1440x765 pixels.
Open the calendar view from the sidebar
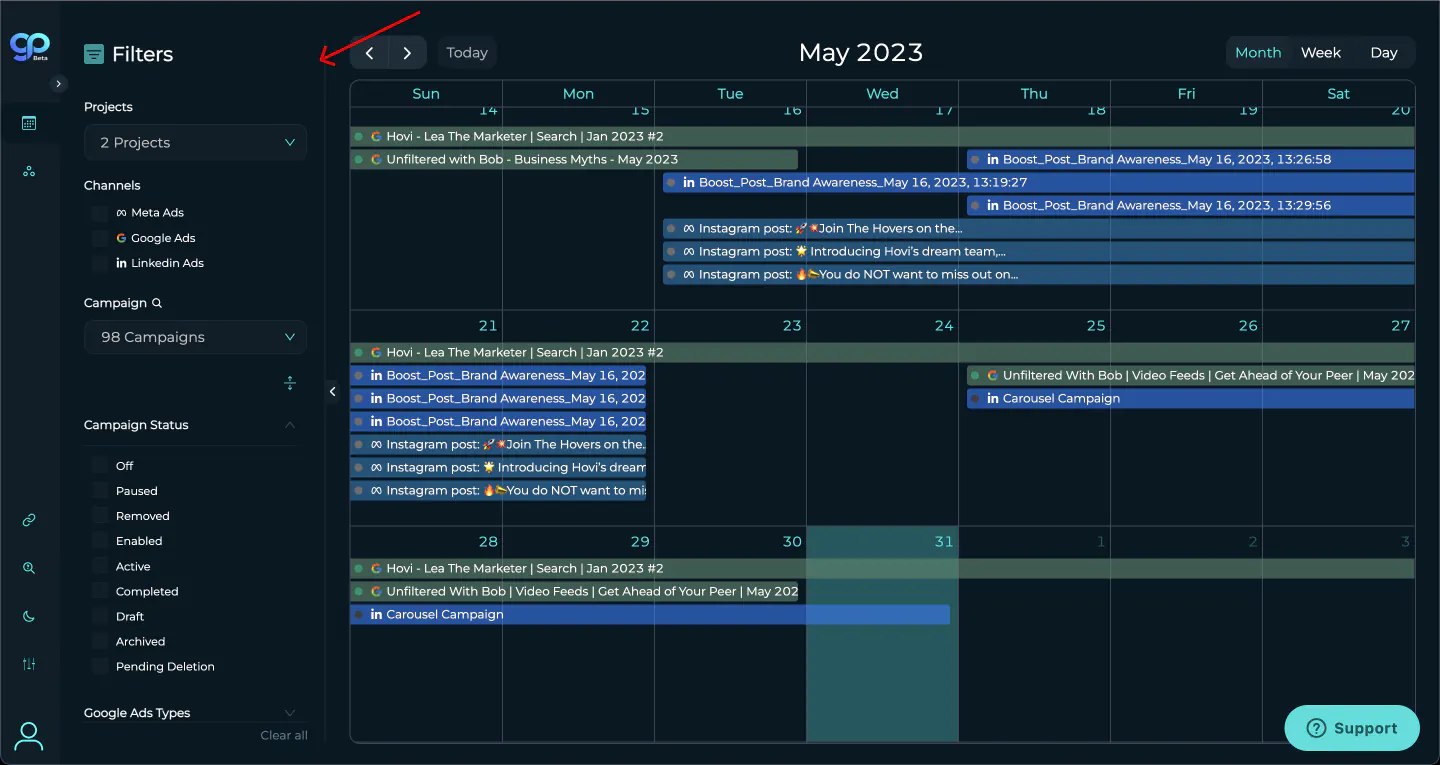[x=29, y=123]
